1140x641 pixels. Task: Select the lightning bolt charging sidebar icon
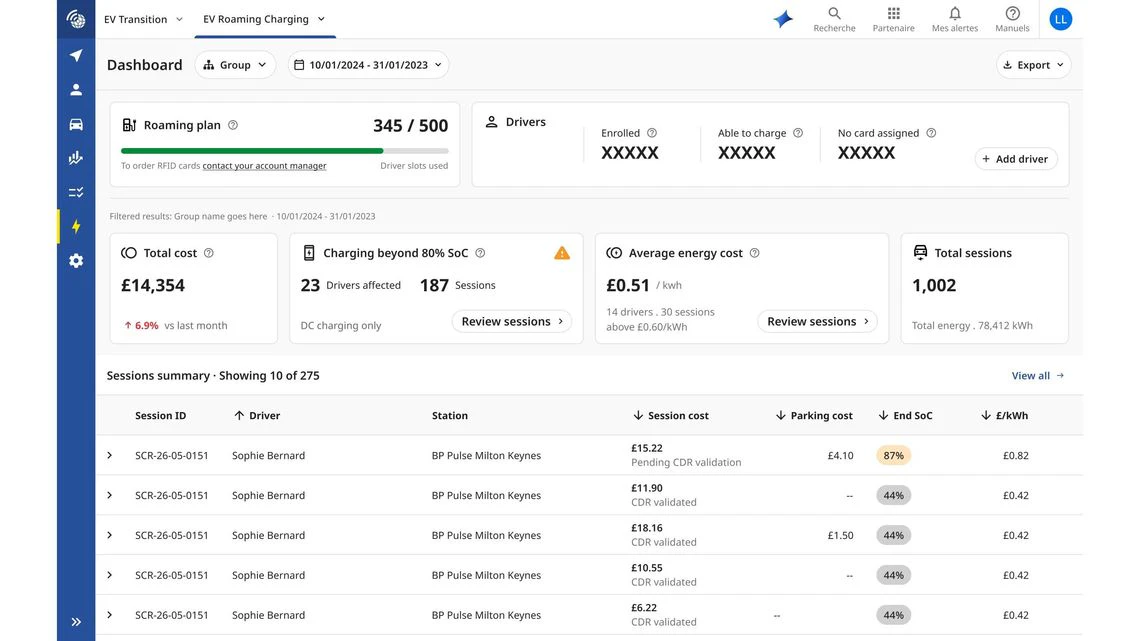point(76,226)
